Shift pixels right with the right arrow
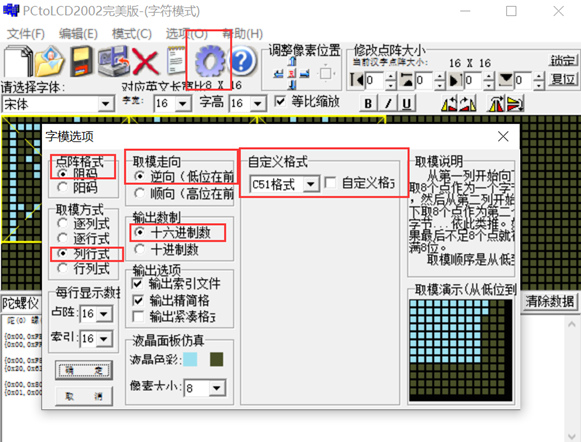This screenshot has height=442, width=581. tap(305, 74)
